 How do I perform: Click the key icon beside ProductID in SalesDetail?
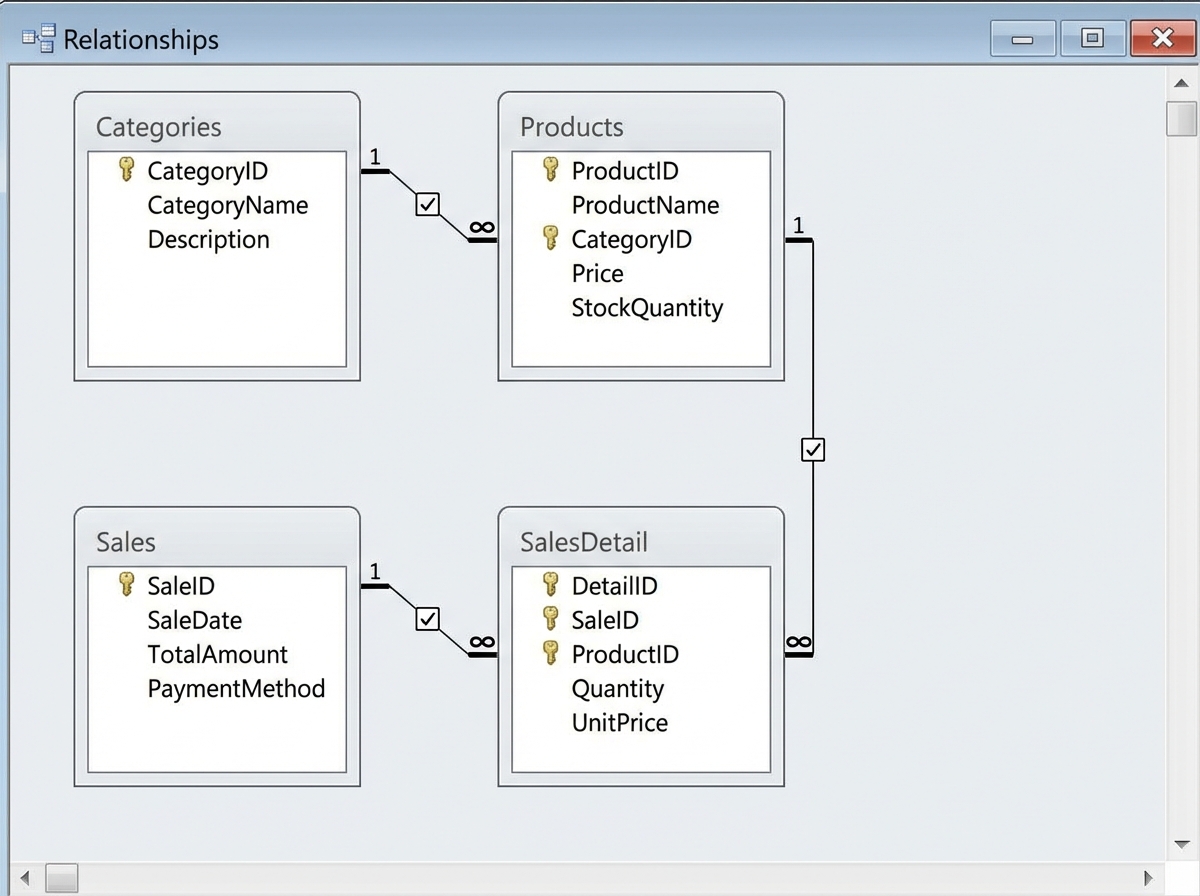point(550,654)
